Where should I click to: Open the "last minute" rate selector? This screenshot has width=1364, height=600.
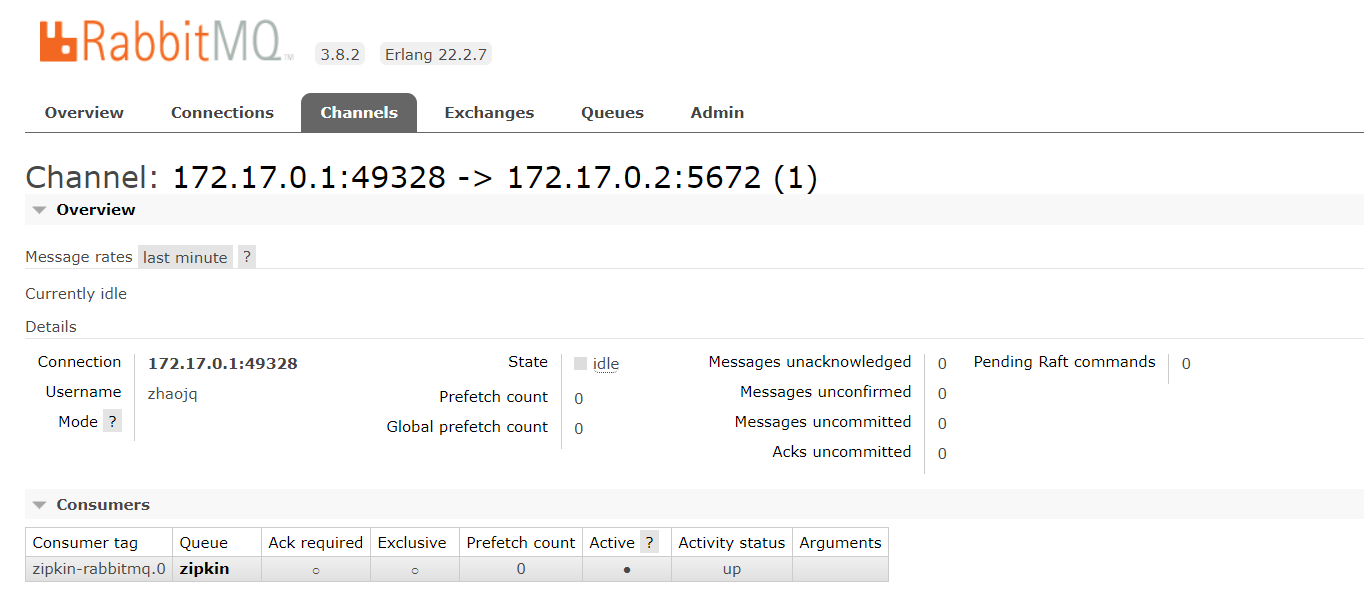pyautogui.click(x=184, y=256)
